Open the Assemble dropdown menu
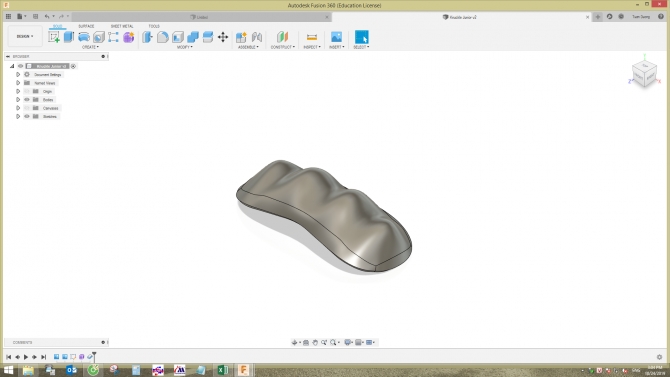 [248, 47]
